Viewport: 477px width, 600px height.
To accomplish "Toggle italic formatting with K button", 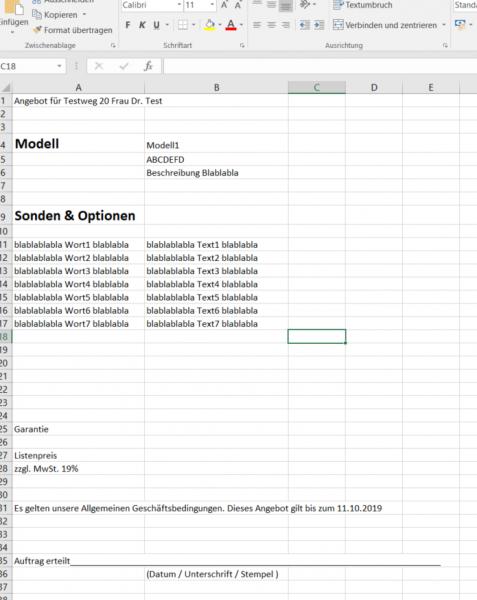I will (x=142, y=25).
